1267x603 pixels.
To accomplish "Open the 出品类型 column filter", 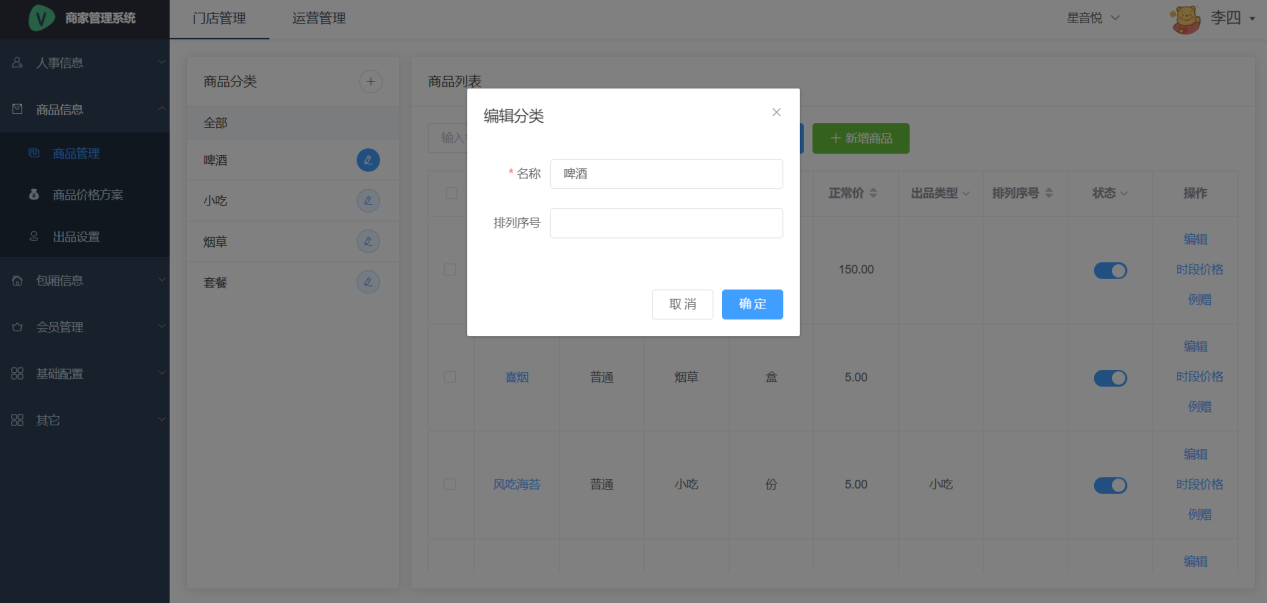I will click(x=964, y=194).
